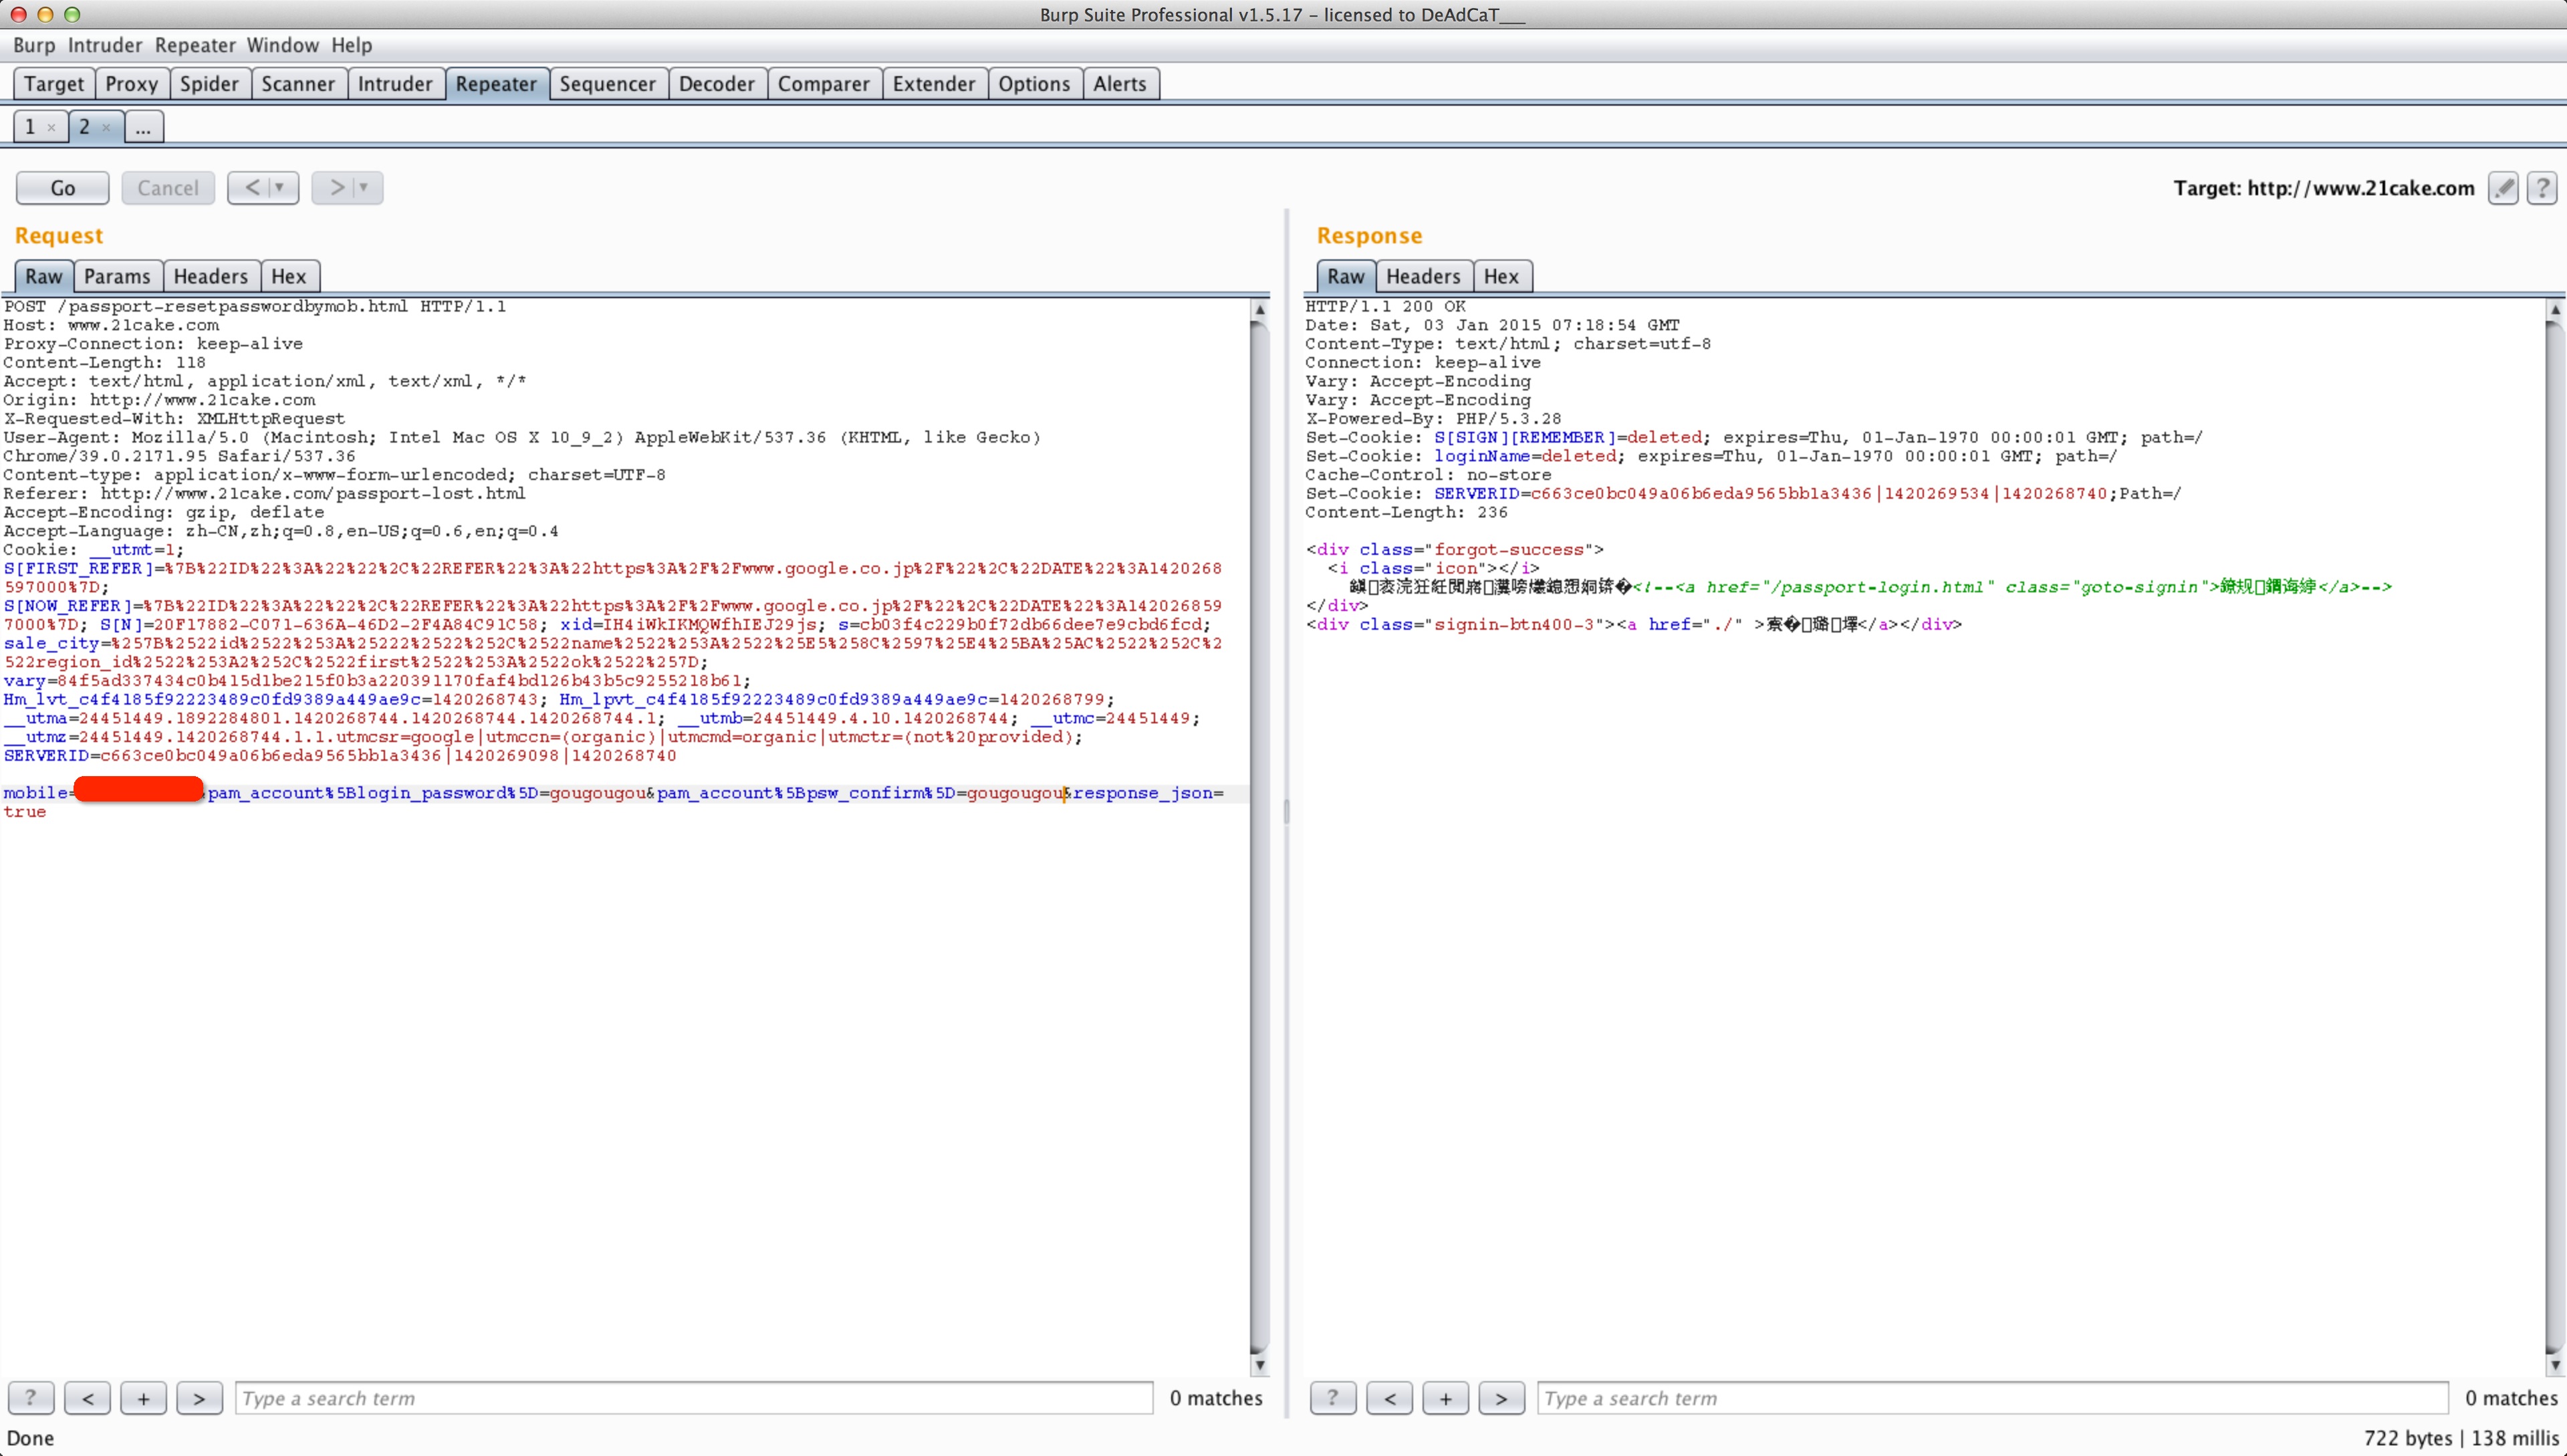The height and width of the screenshot is (1456, 2567).
Task: Click the 'Content-Length: 118' request header
Action: click(104, 363)
